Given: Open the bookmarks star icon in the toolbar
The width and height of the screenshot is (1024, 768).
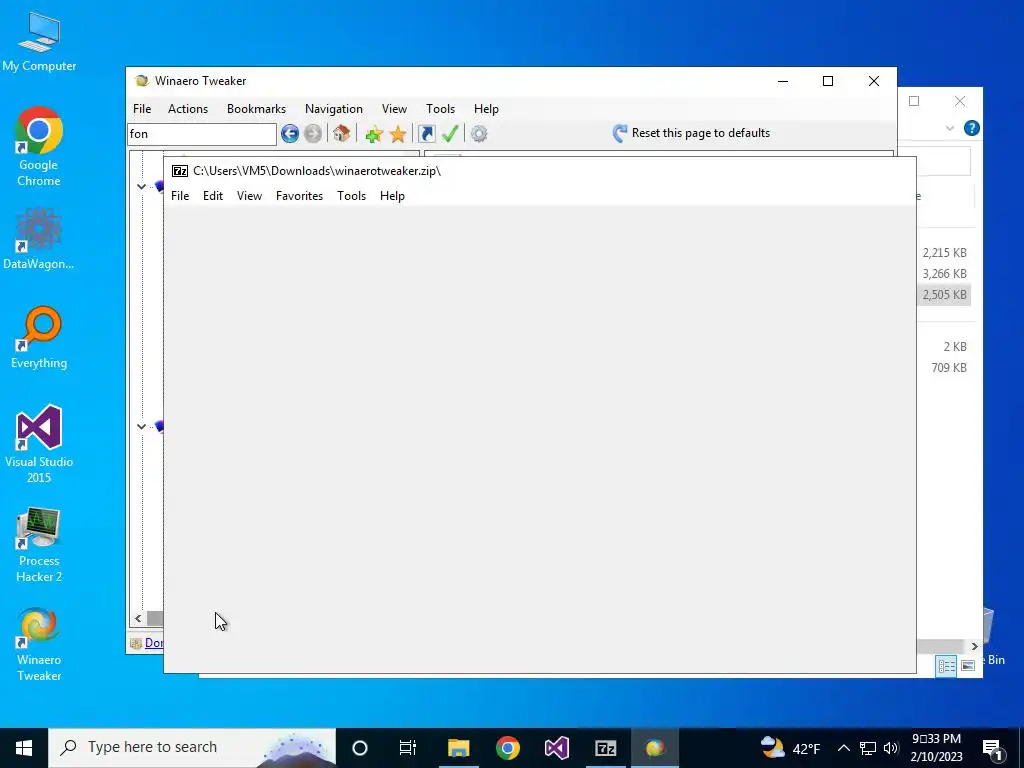Looking at the screenshot, I should coord(398,135).
